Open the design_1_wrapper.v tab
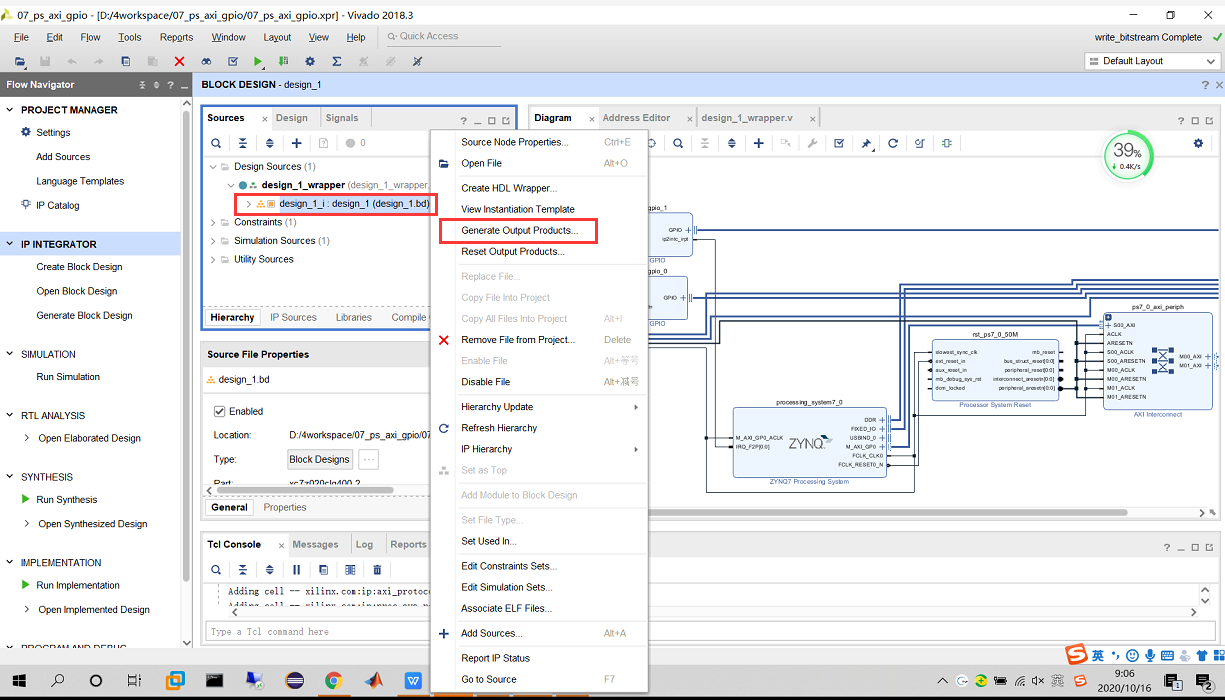1225x700 pixels. click(x=747, y=118)
